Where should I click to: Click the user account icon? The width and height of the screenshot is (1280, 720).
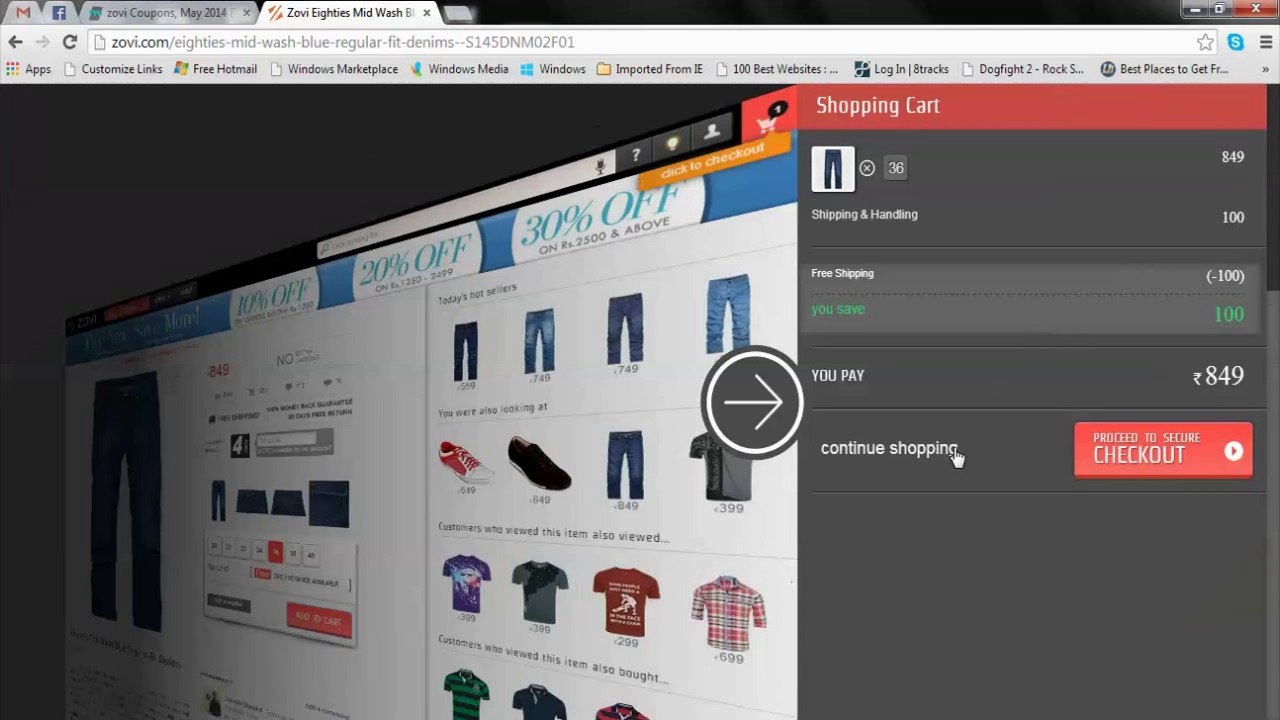coord(712,131)
